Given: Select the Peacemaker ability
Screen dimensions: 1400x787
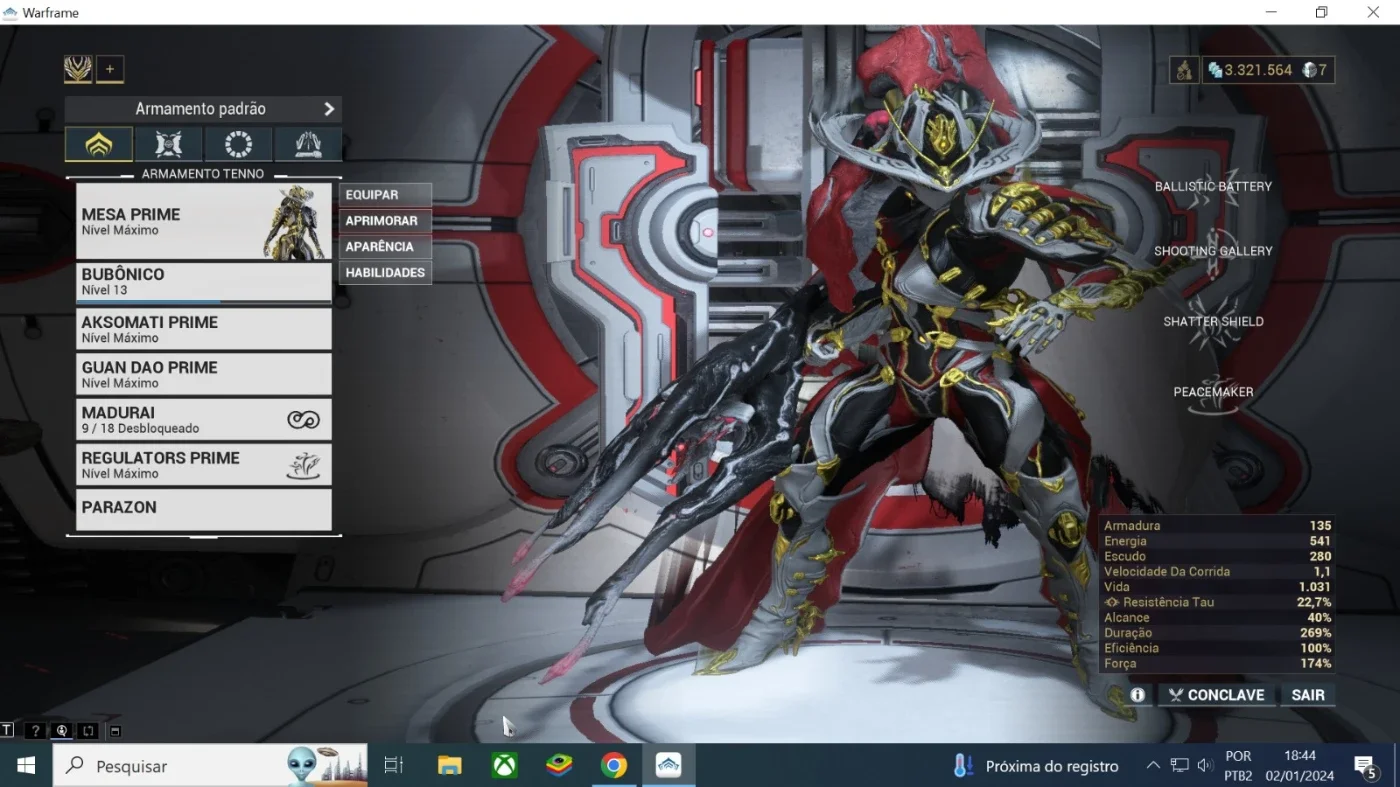Looking at the screenshot, I should click(1213, 392).
